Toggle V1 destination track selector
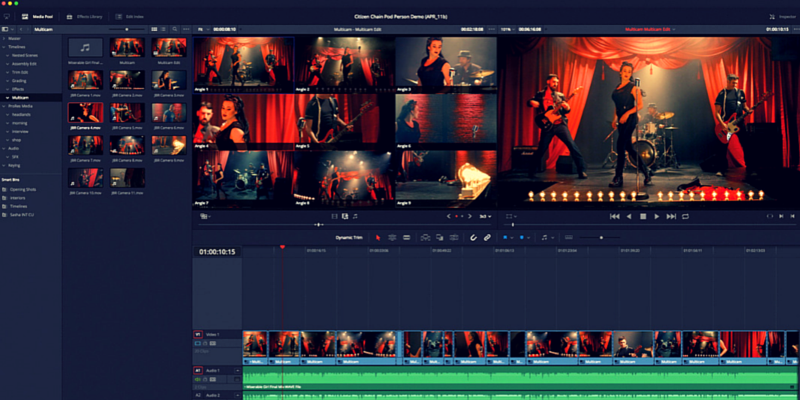This screenshot has width=800, height=400. (198, 334)
